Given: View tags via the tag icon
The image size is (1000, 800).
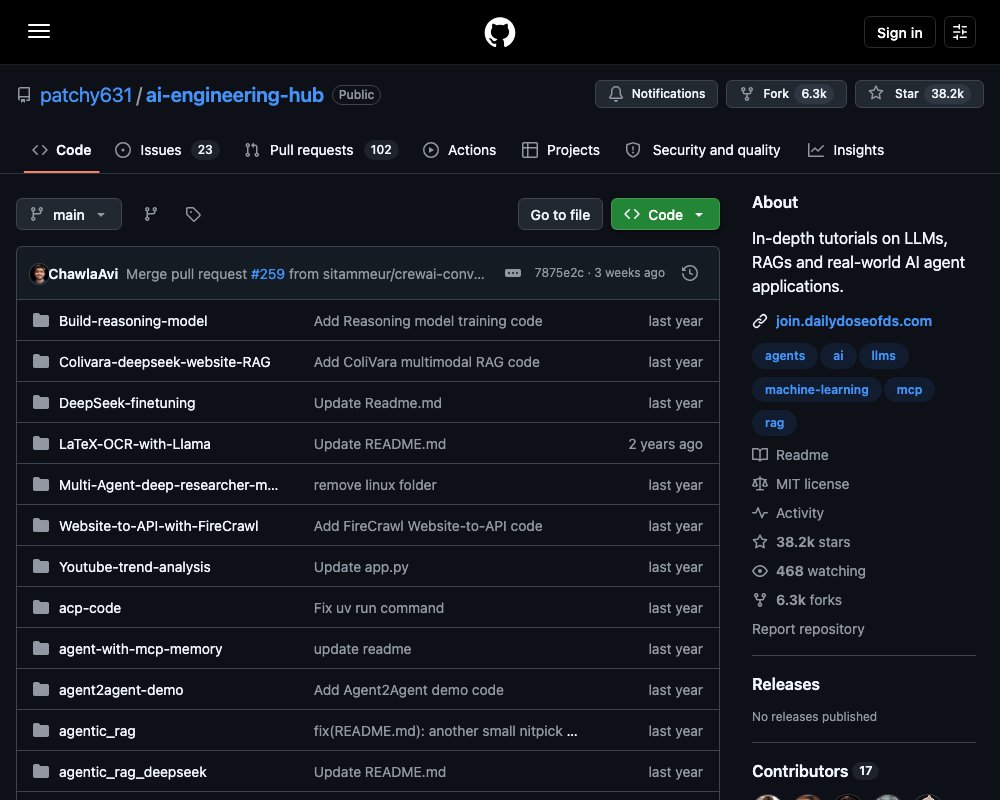Looking at the screenshot, I should pyautogui.click(x=193, y=214).
